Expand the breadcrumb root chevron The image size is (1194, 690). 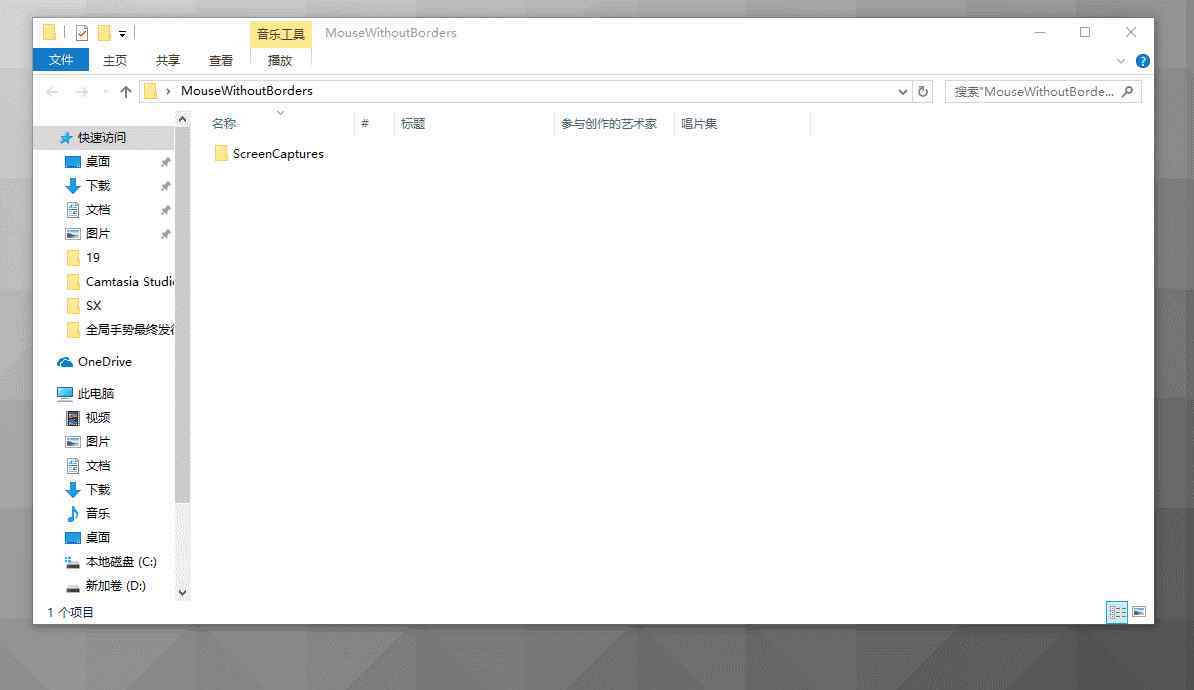tap(168, 91)
